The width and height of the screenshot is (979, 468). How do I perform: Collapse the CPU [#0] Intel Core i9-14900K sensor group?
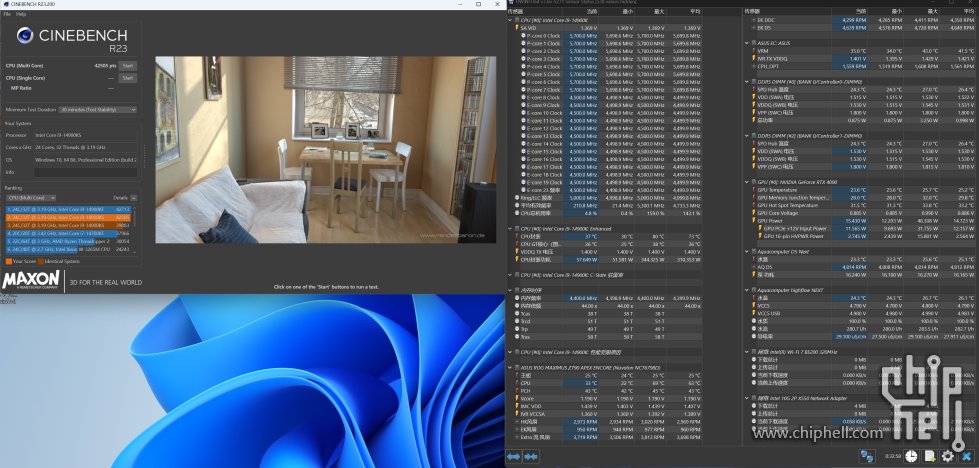510,21
